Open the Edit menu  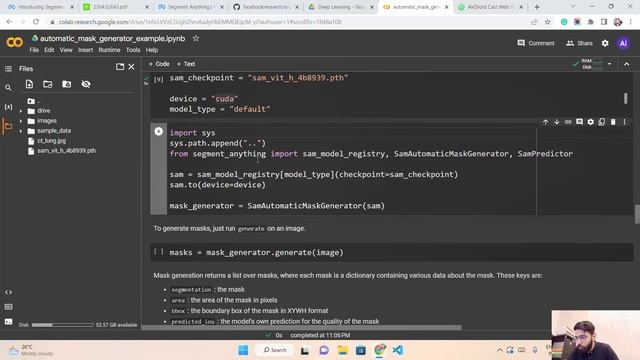pos(49,50)
